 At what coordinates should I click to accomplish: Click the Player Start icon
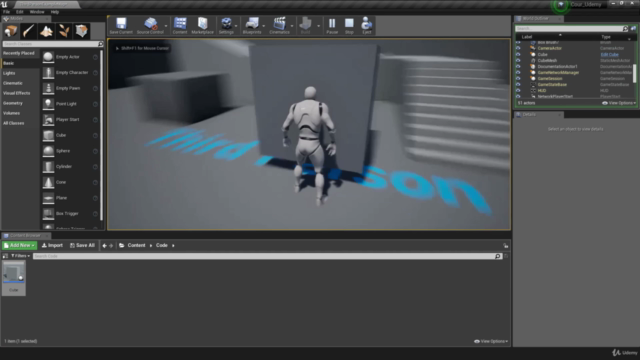pos(48,120)
